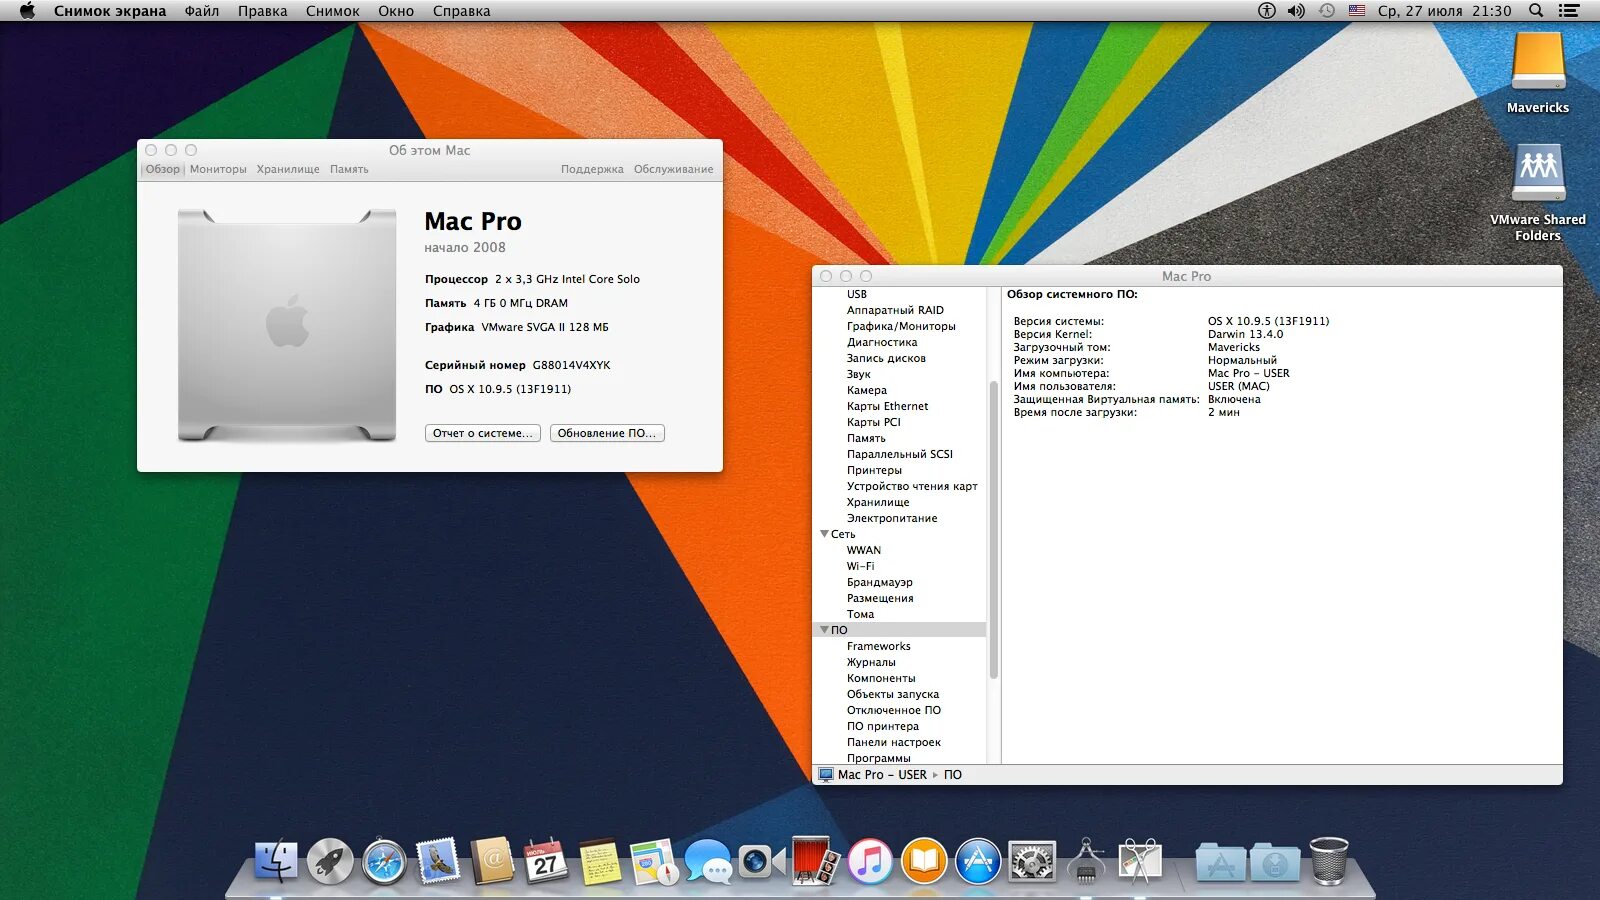Open Spotlight search magnifier icon
This screenshot has height=900, width=1600.
coord(1536,11)
